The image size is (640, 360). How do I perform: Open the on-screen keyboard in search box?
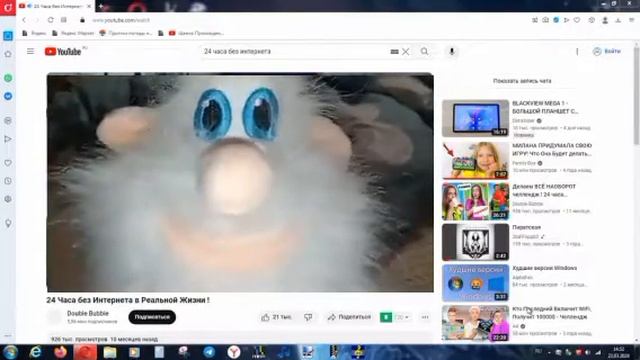[x=394, y=51]
